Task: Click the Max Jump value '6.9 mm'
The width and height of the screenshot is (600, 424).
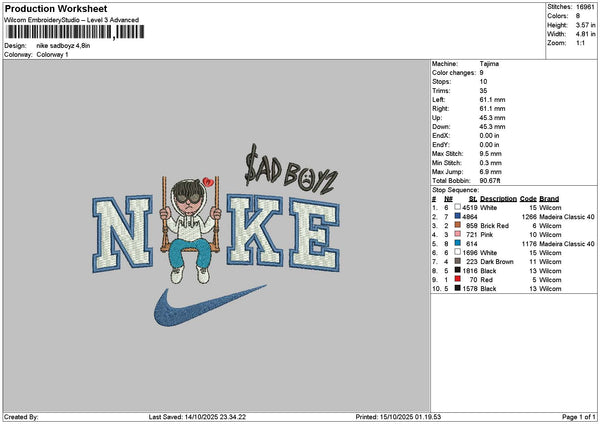Action: point(491,172)
